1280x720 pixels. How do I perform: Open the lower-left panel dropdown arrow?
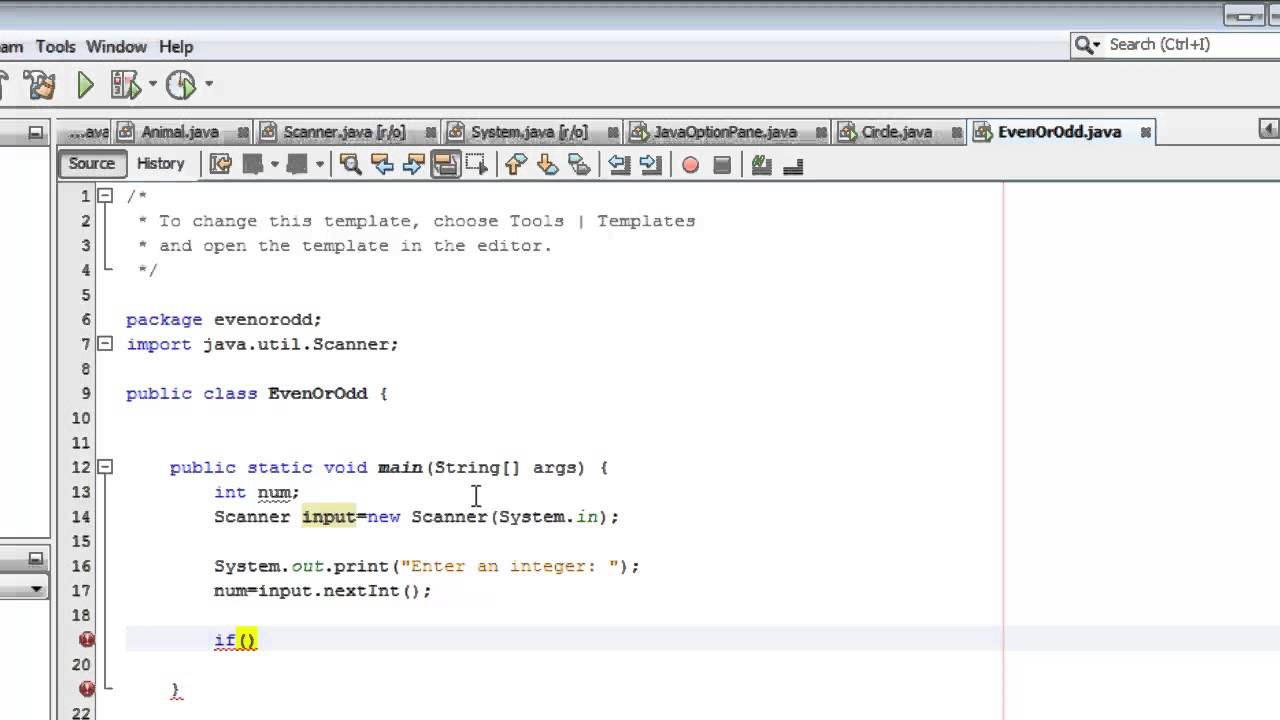pos(36,589)
